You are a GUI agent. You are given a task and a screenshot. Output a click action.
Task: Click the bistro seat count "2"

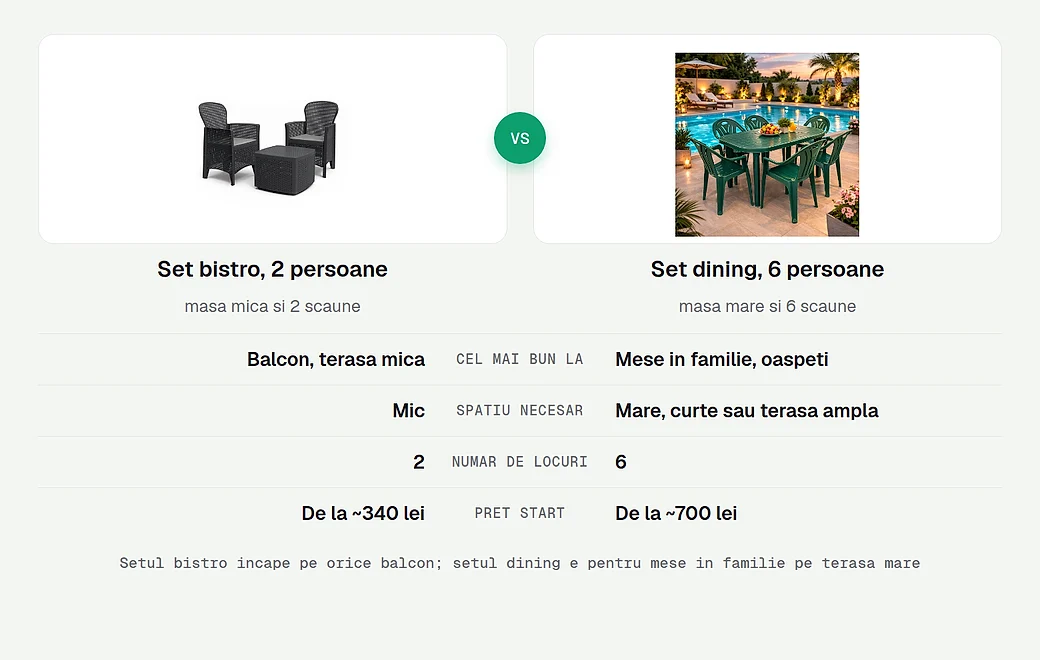(419, 462)
